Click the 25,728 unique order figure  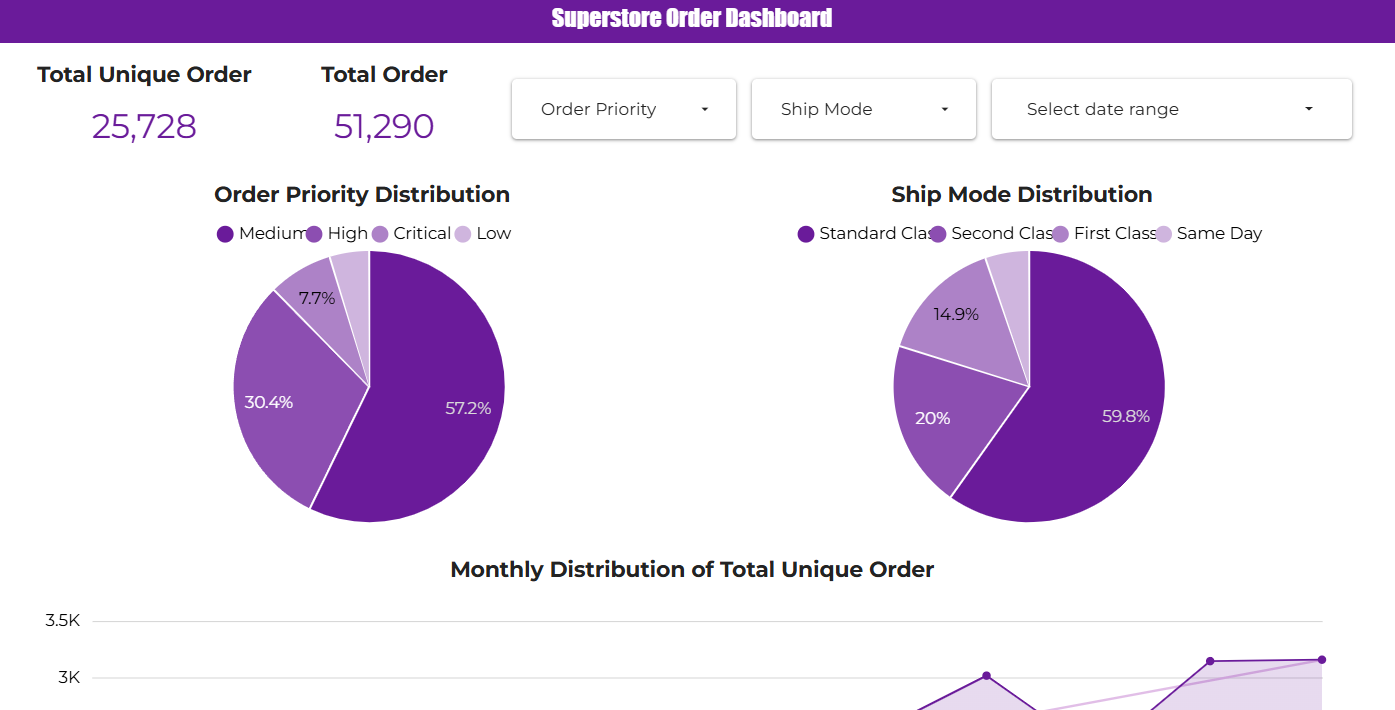click(x=143, y=127)
